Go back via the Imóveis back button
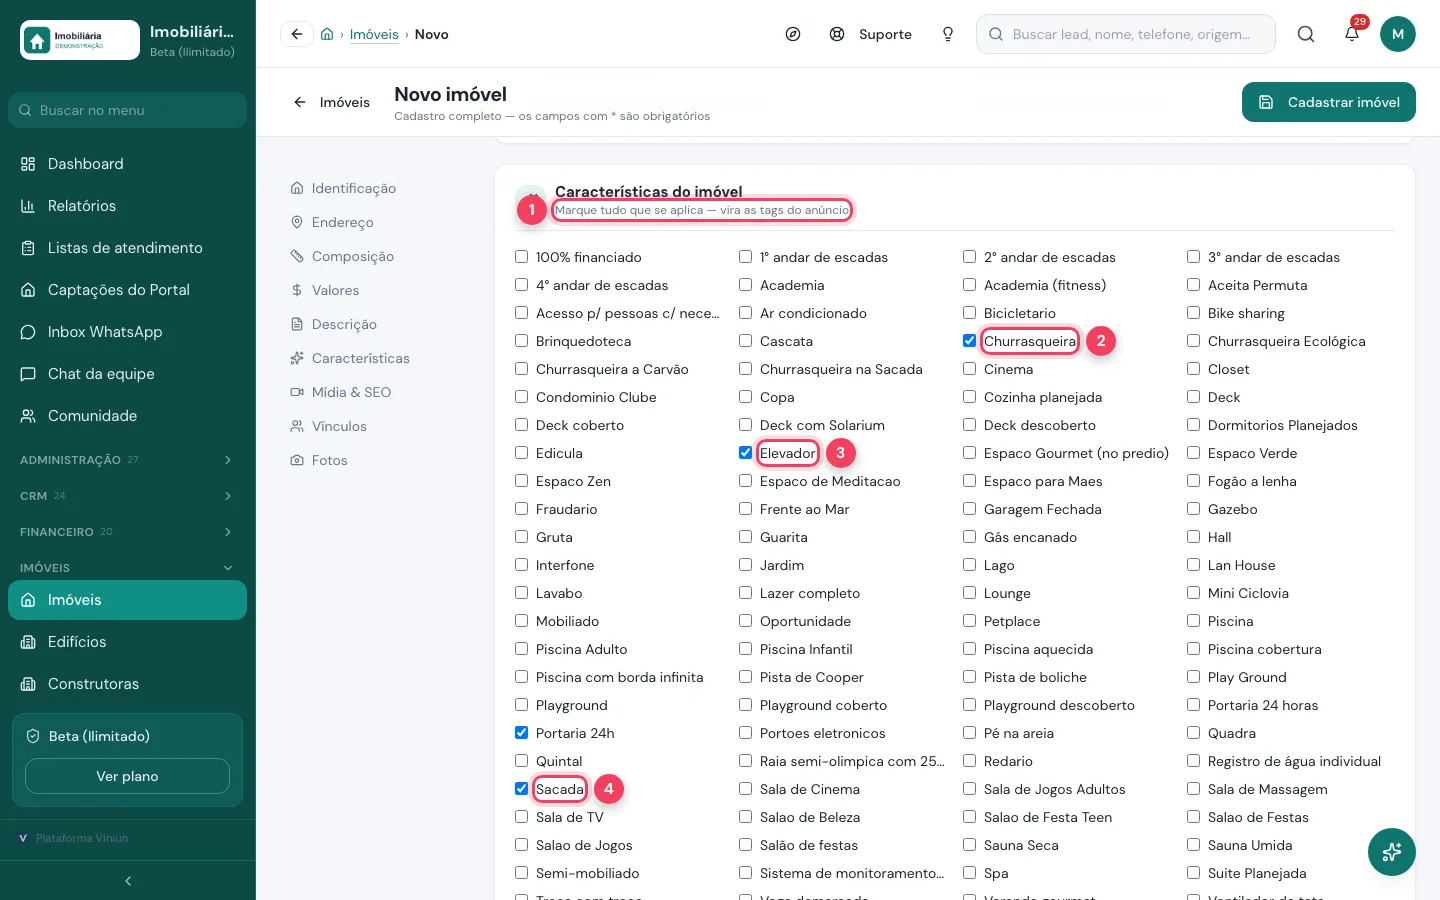 (x=331, y=102)
